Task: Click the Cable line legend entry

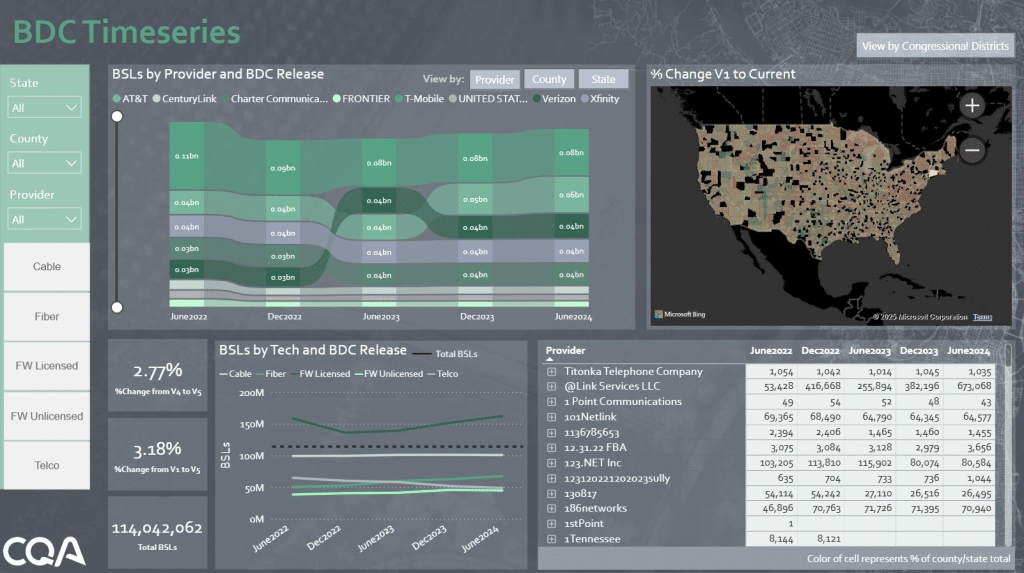Action: pyautogui.click(x=236, y=374)
